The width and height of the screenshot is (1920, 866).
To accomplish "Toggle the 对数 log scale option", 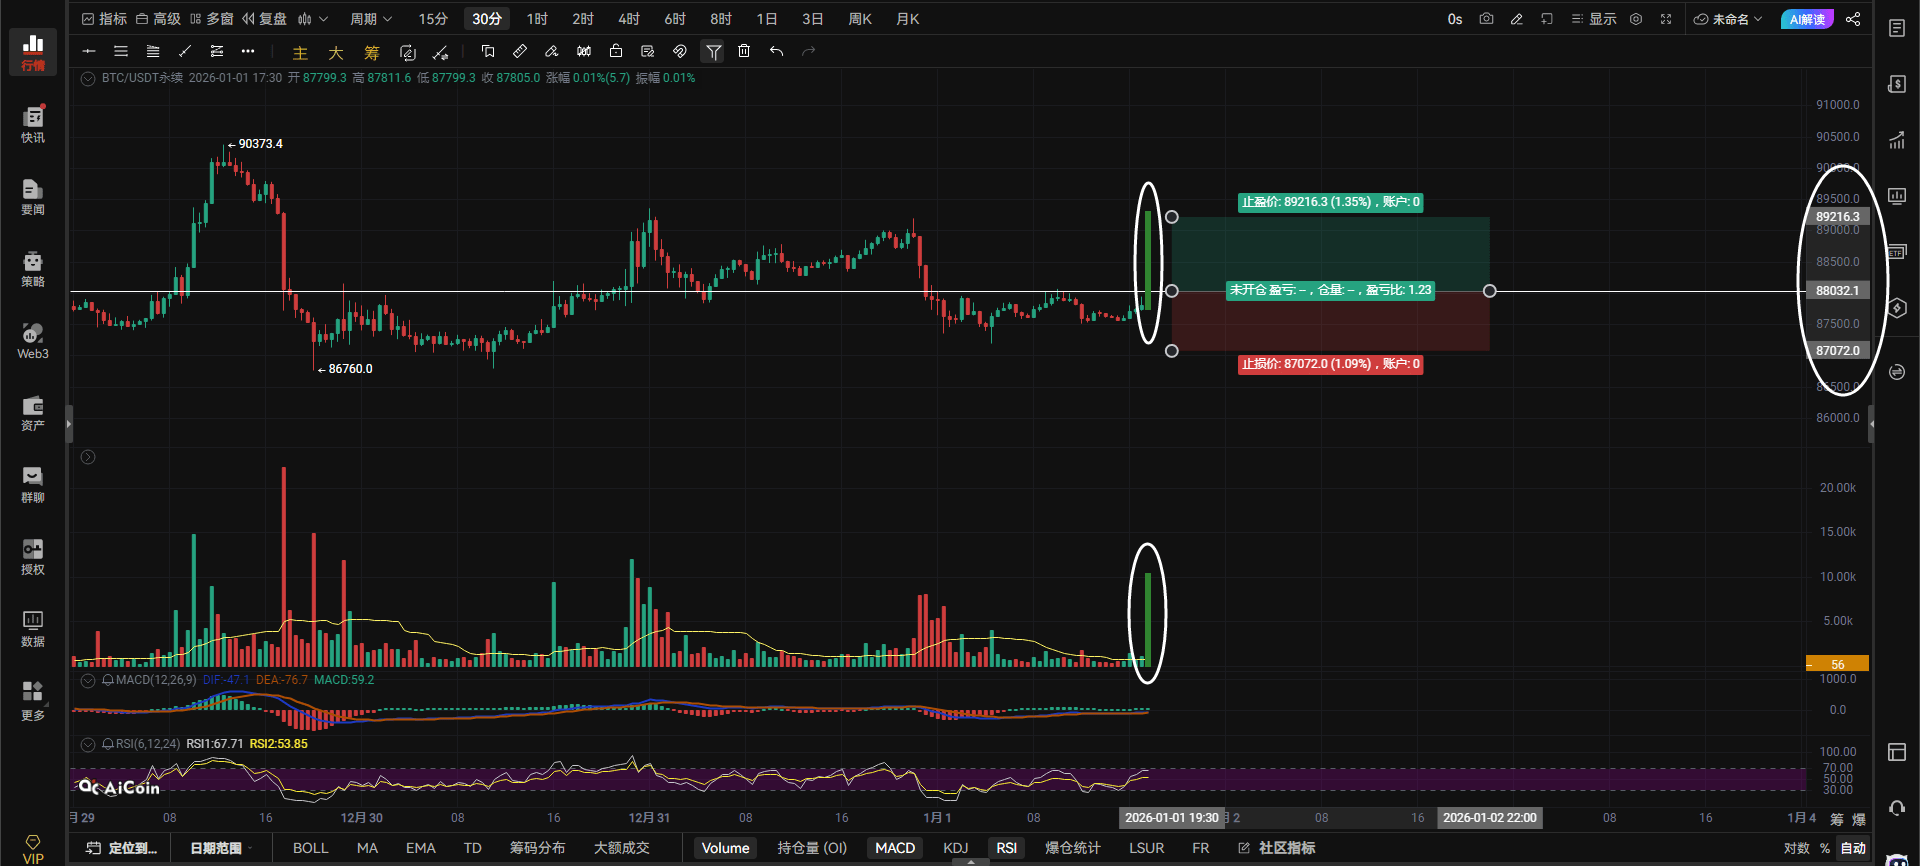I will click(x=1796, y=848).
